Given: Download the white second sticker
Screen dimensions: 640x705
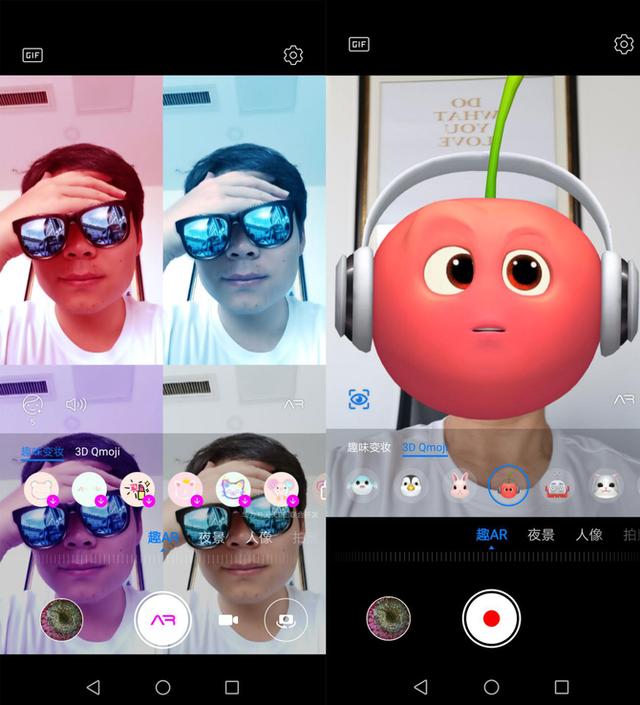Looking at the screenshot, I should tap(90, 489).
